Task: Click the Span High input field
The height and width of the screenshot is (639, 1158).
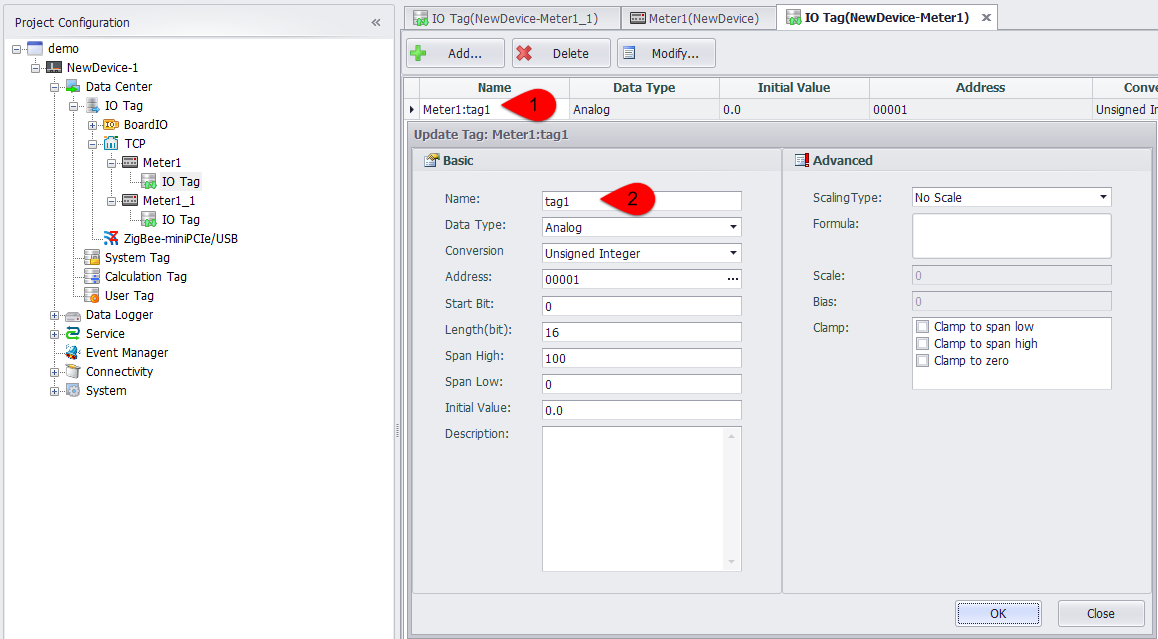Action: point(641,358)
